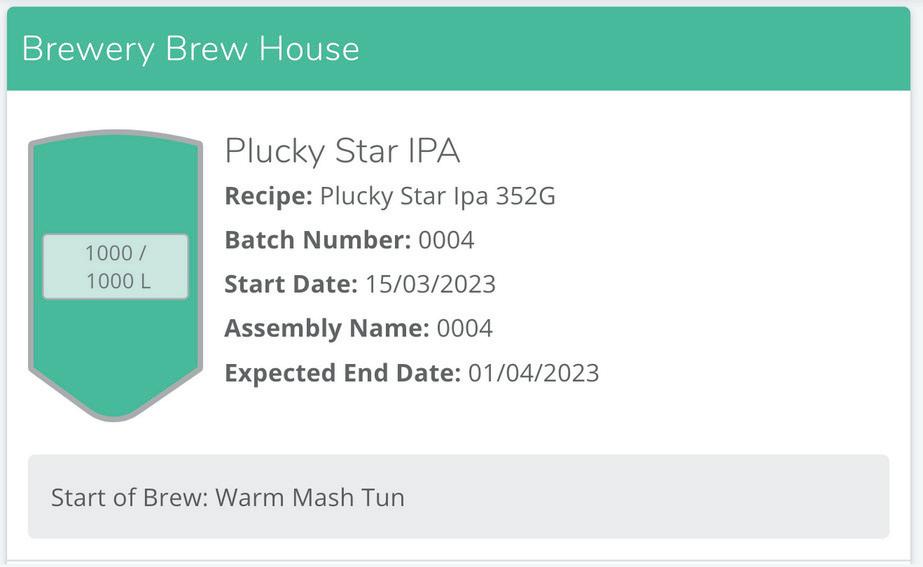Image resolution: width=923 pixels, height=567 pixels.
Task: Open the Brewery Brew House header
Action: (190, 48)
